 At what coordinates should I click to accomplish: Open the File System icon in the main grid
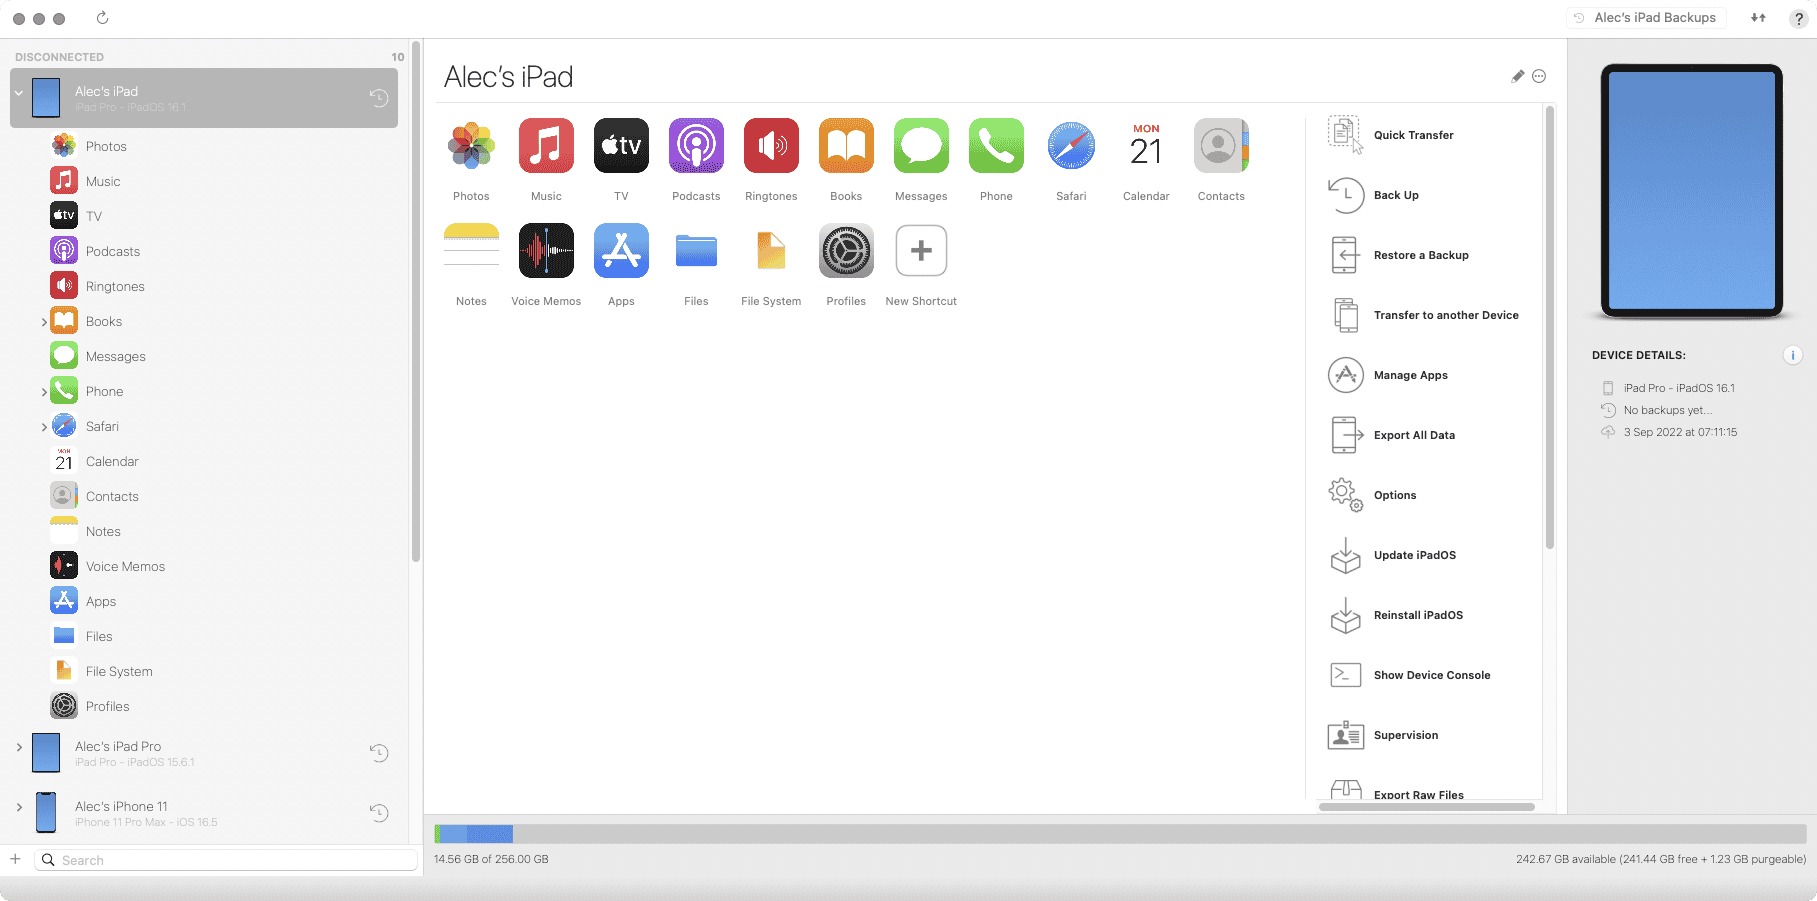(771, 250)
